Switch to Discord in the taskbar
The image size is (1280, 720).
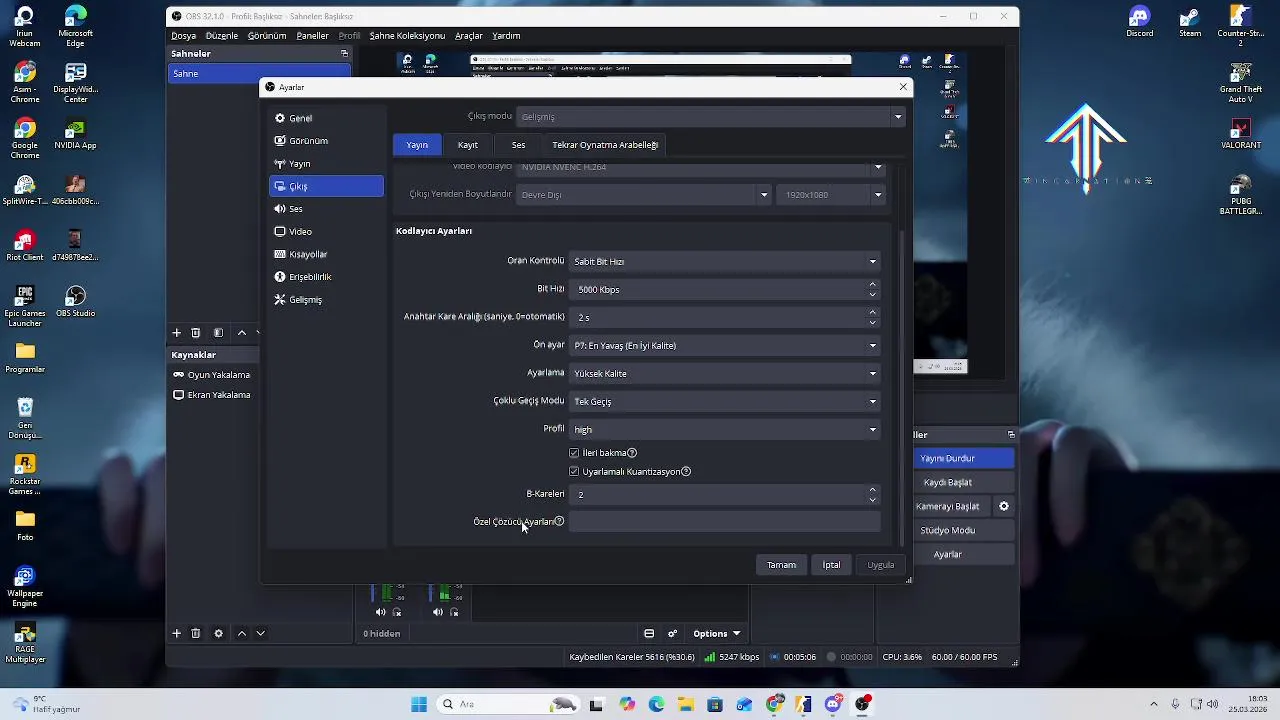pos(833,704)
